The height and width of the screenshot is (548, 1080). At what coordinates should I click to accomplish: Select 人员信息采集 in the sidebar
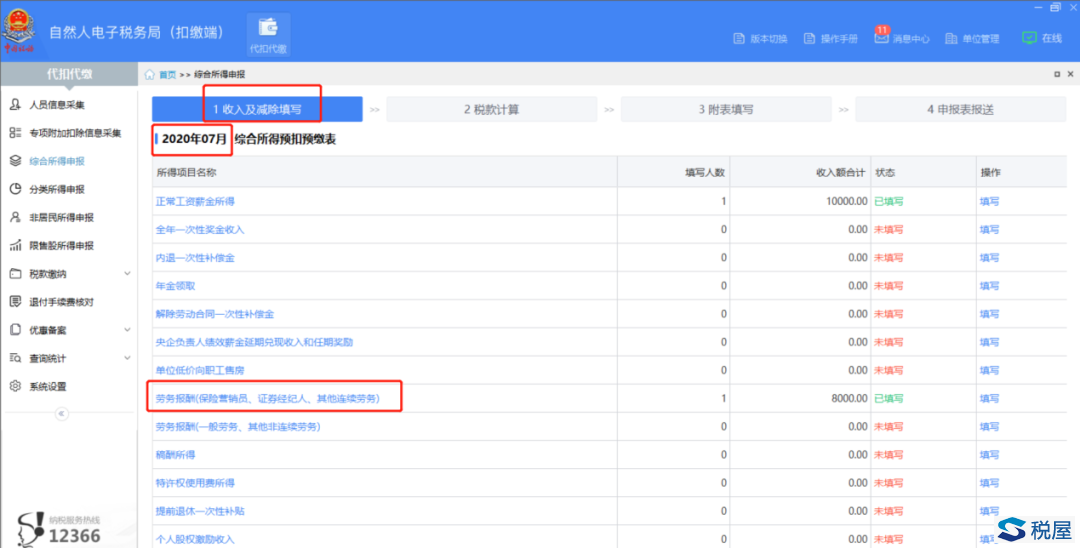[x=56, y=105]
